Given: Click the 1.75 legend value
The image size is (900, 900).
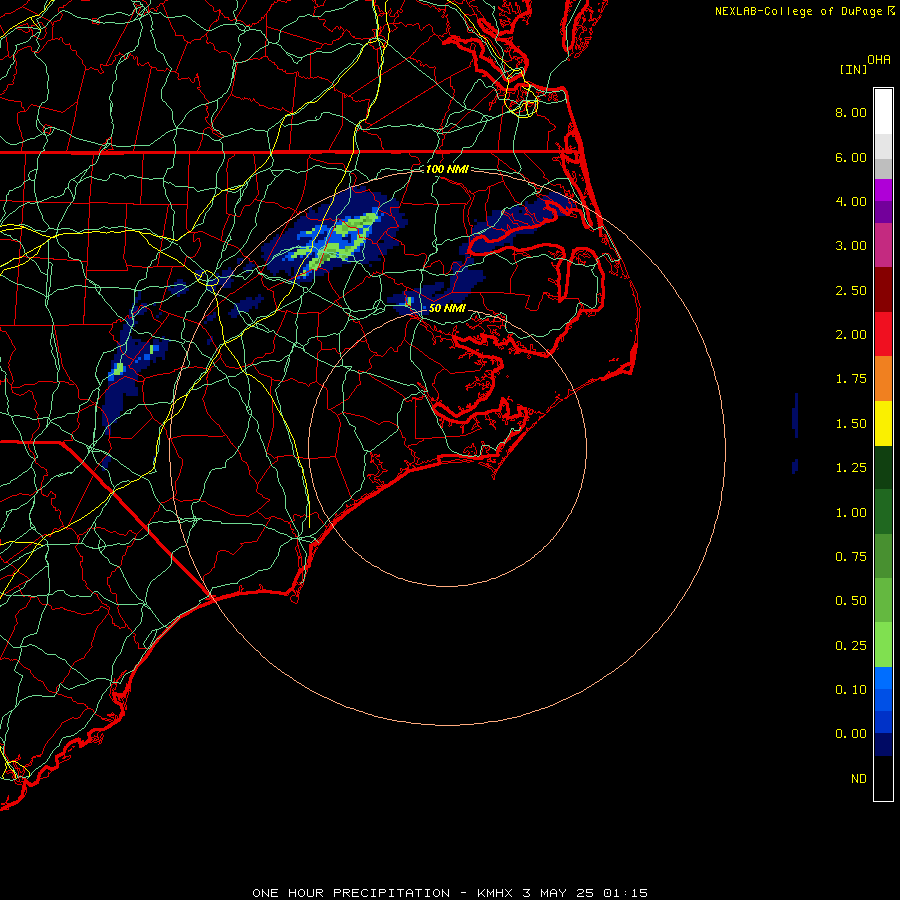Looking at the screenshot, I should [851, 379].
